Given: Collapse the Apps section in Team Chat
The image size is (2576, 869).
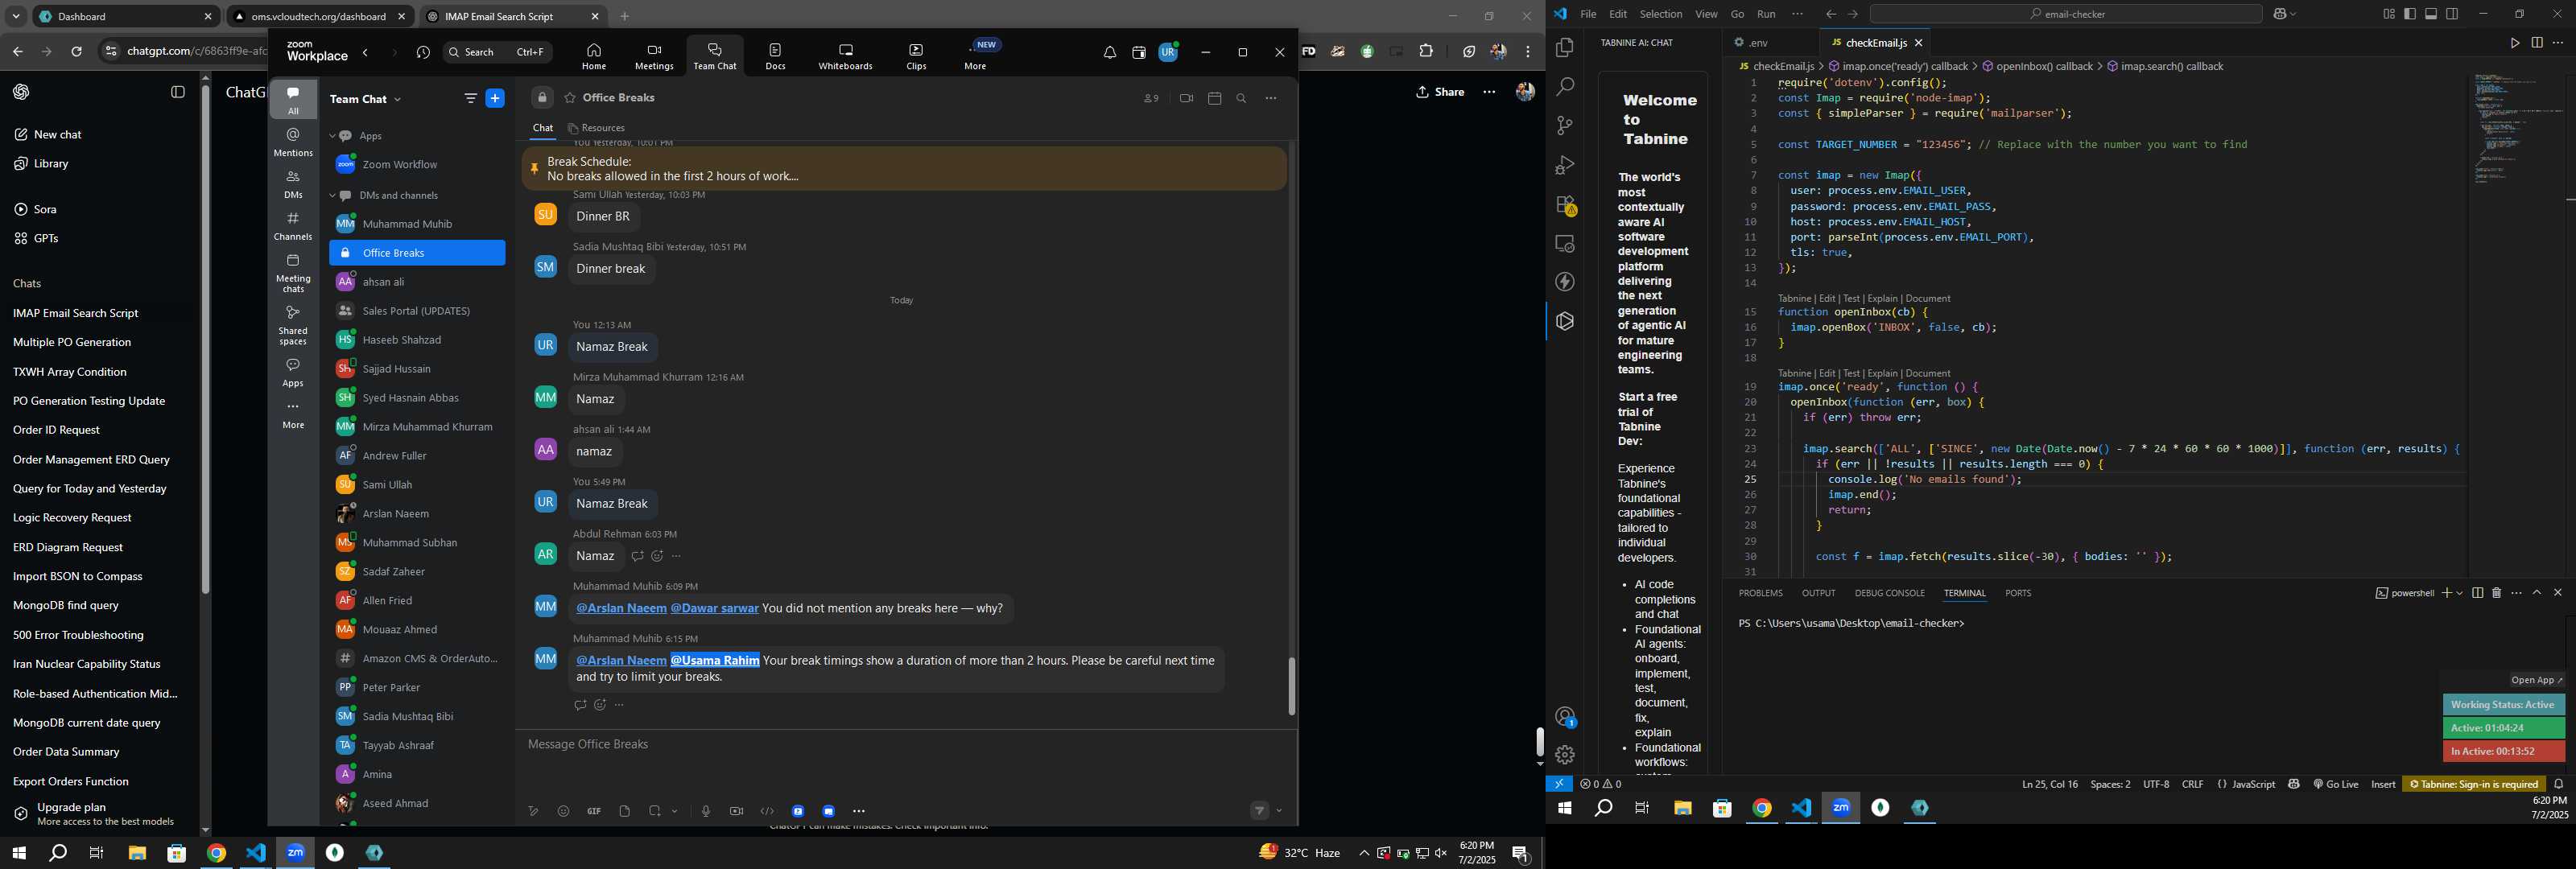Looking at the screenshot, I should coord(333,136).
